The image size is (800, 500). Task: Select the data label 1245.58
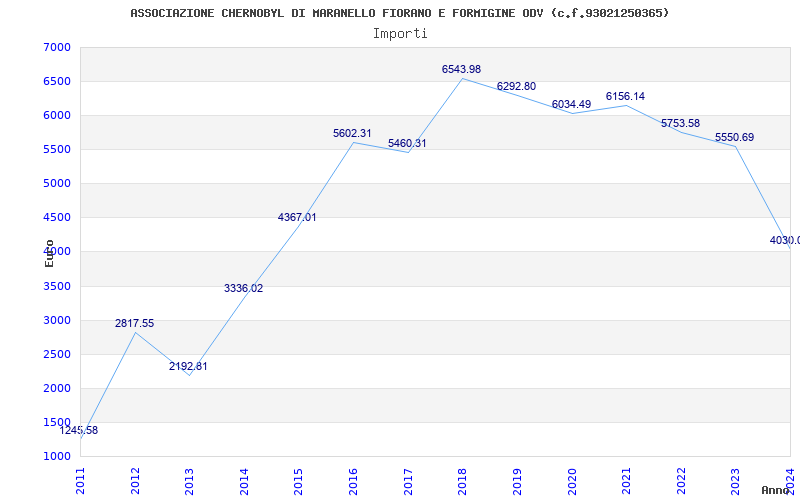(x=79, y=430)
